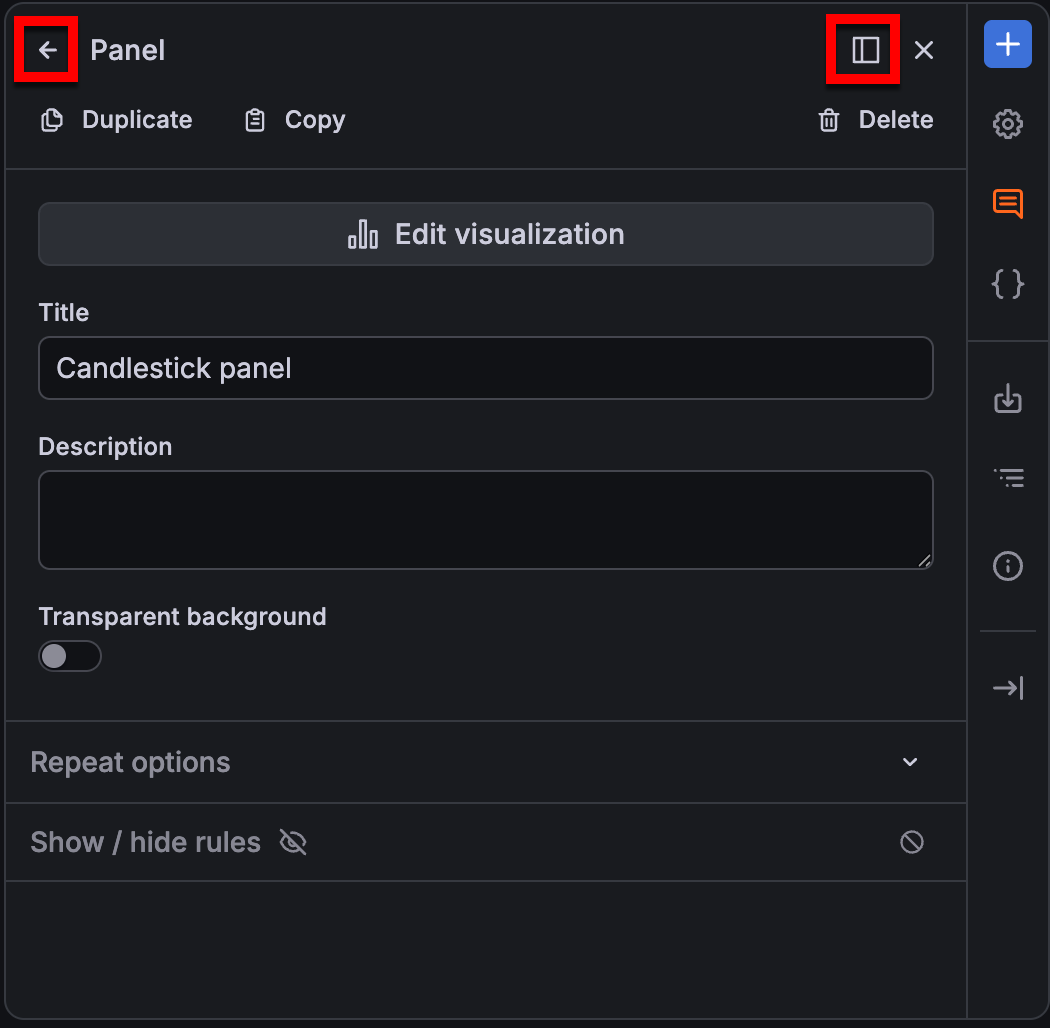Click the back arrow next to Panel
This screenshot has height=1028, width=1050.
point(47,50)
